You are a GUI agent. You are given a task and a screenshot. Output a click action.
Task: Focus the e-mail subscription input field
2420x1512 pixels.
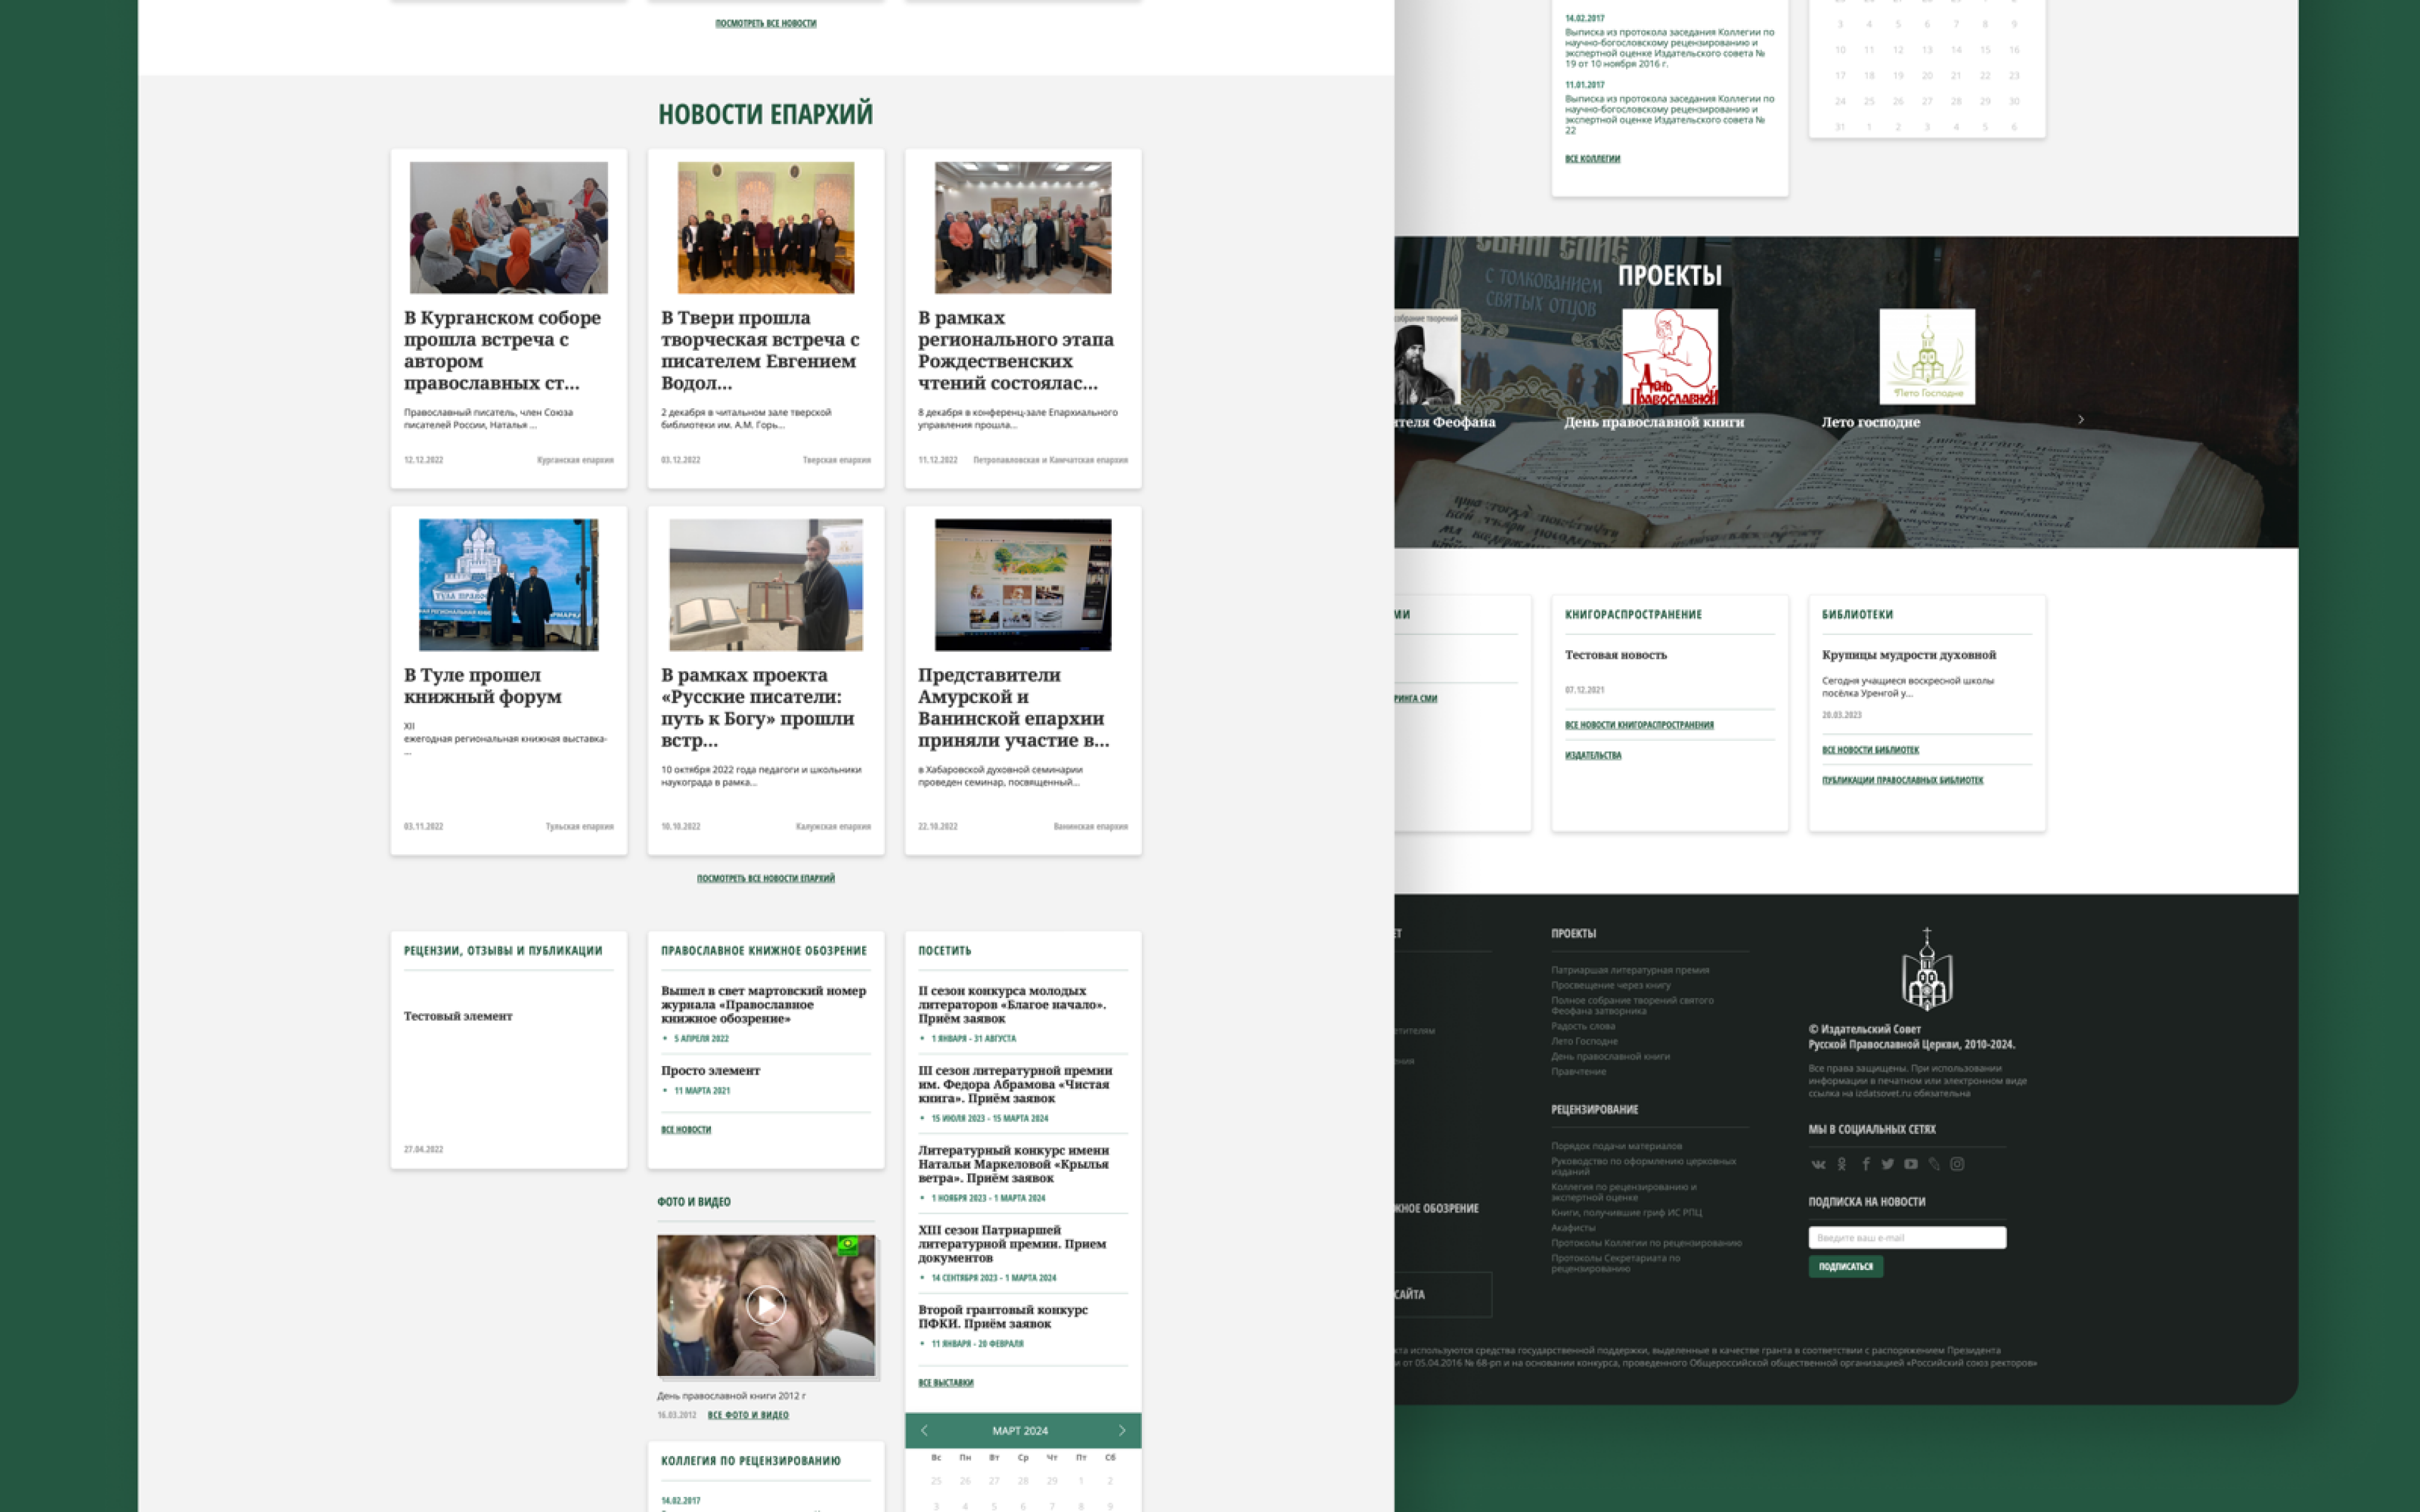(x=1906, y=1237)
